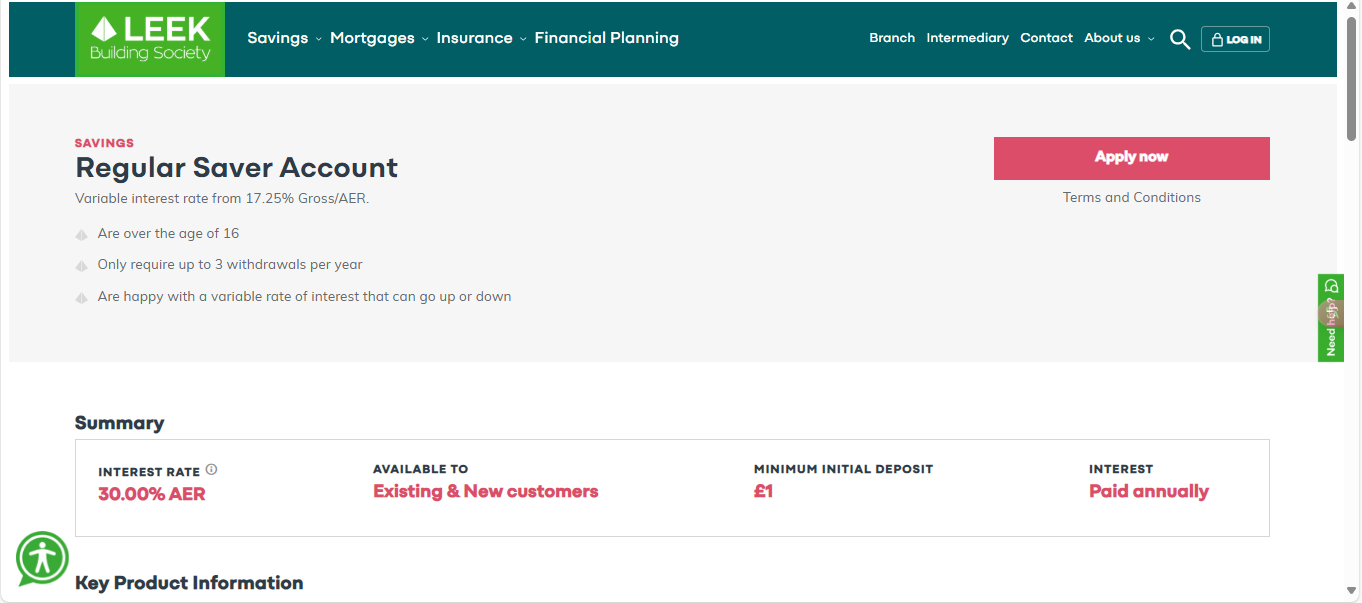Click the Summary heading
Image resolution: width=1362 pixels, height=603 pixels.
click(x=120, y=423)
